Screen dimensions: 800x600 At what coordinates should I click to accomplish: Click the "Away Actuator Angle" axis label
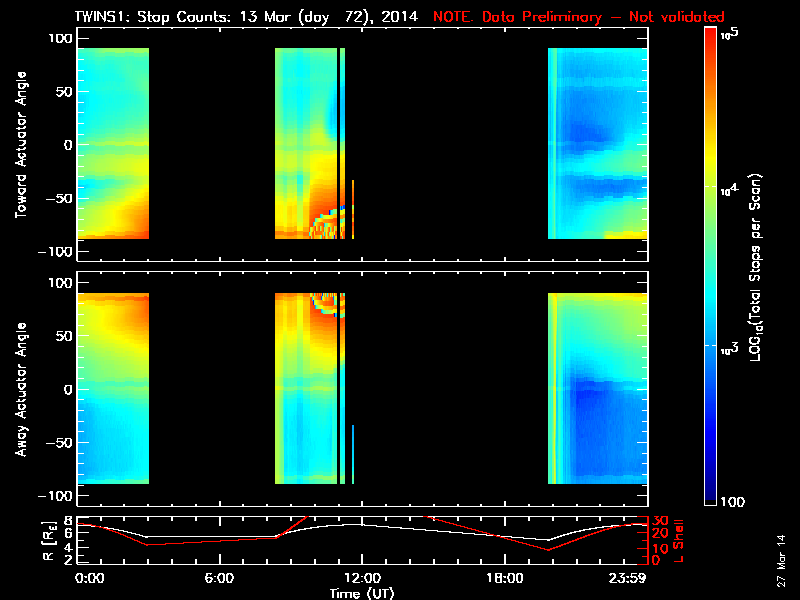click(21, 389)
